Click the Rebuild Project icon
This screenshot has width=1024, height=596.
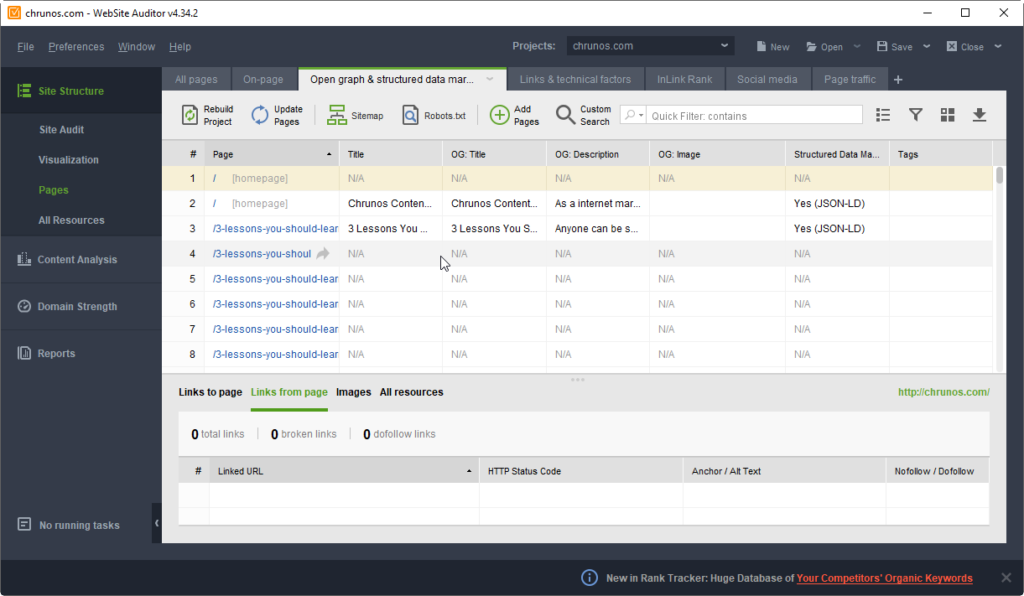189,114
